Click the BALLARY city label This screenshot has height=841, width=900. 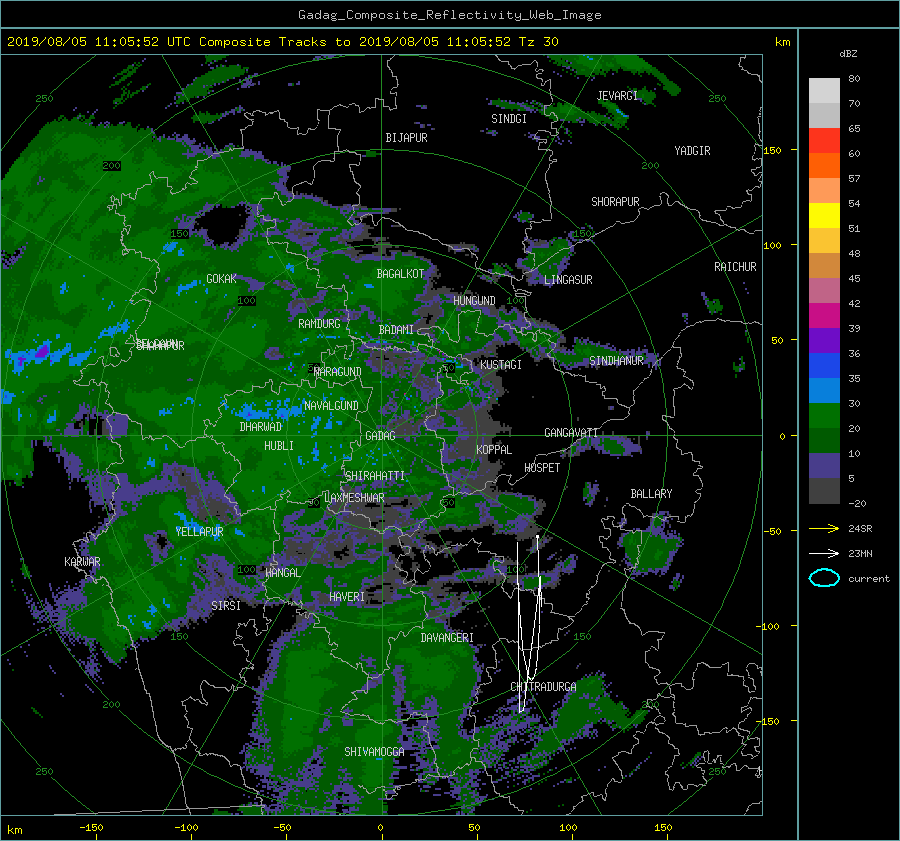[651, 494]
